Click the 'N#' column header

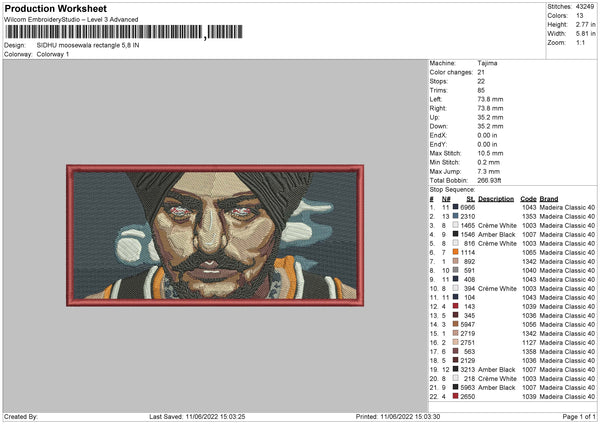point(446,199)
